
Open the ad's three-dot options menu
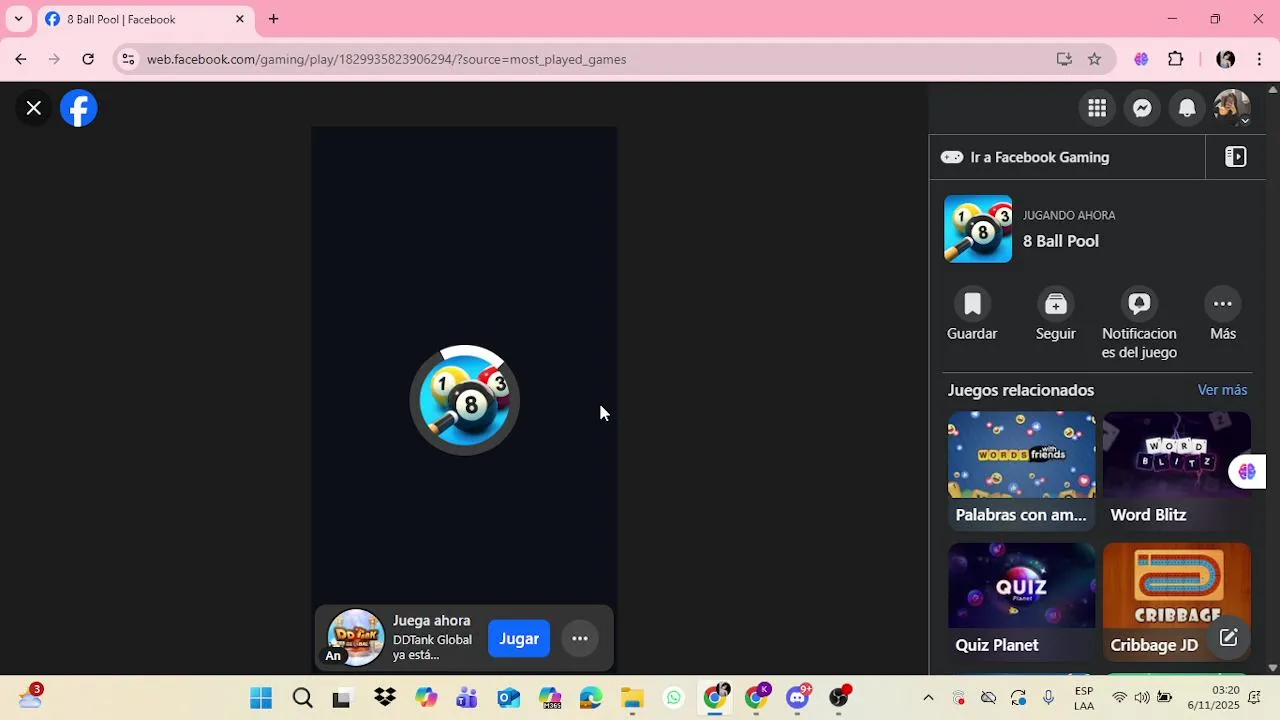(x=580, y=639)
